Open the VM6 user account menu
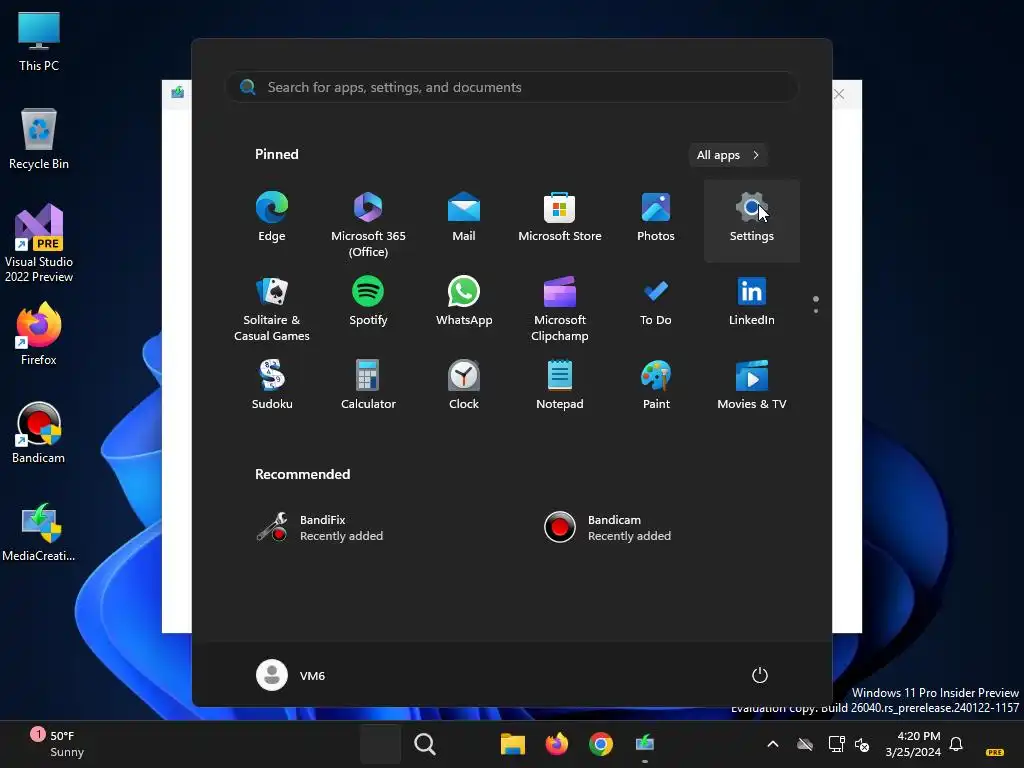Viewport: 1024px width, 768px height. point(291,675)
